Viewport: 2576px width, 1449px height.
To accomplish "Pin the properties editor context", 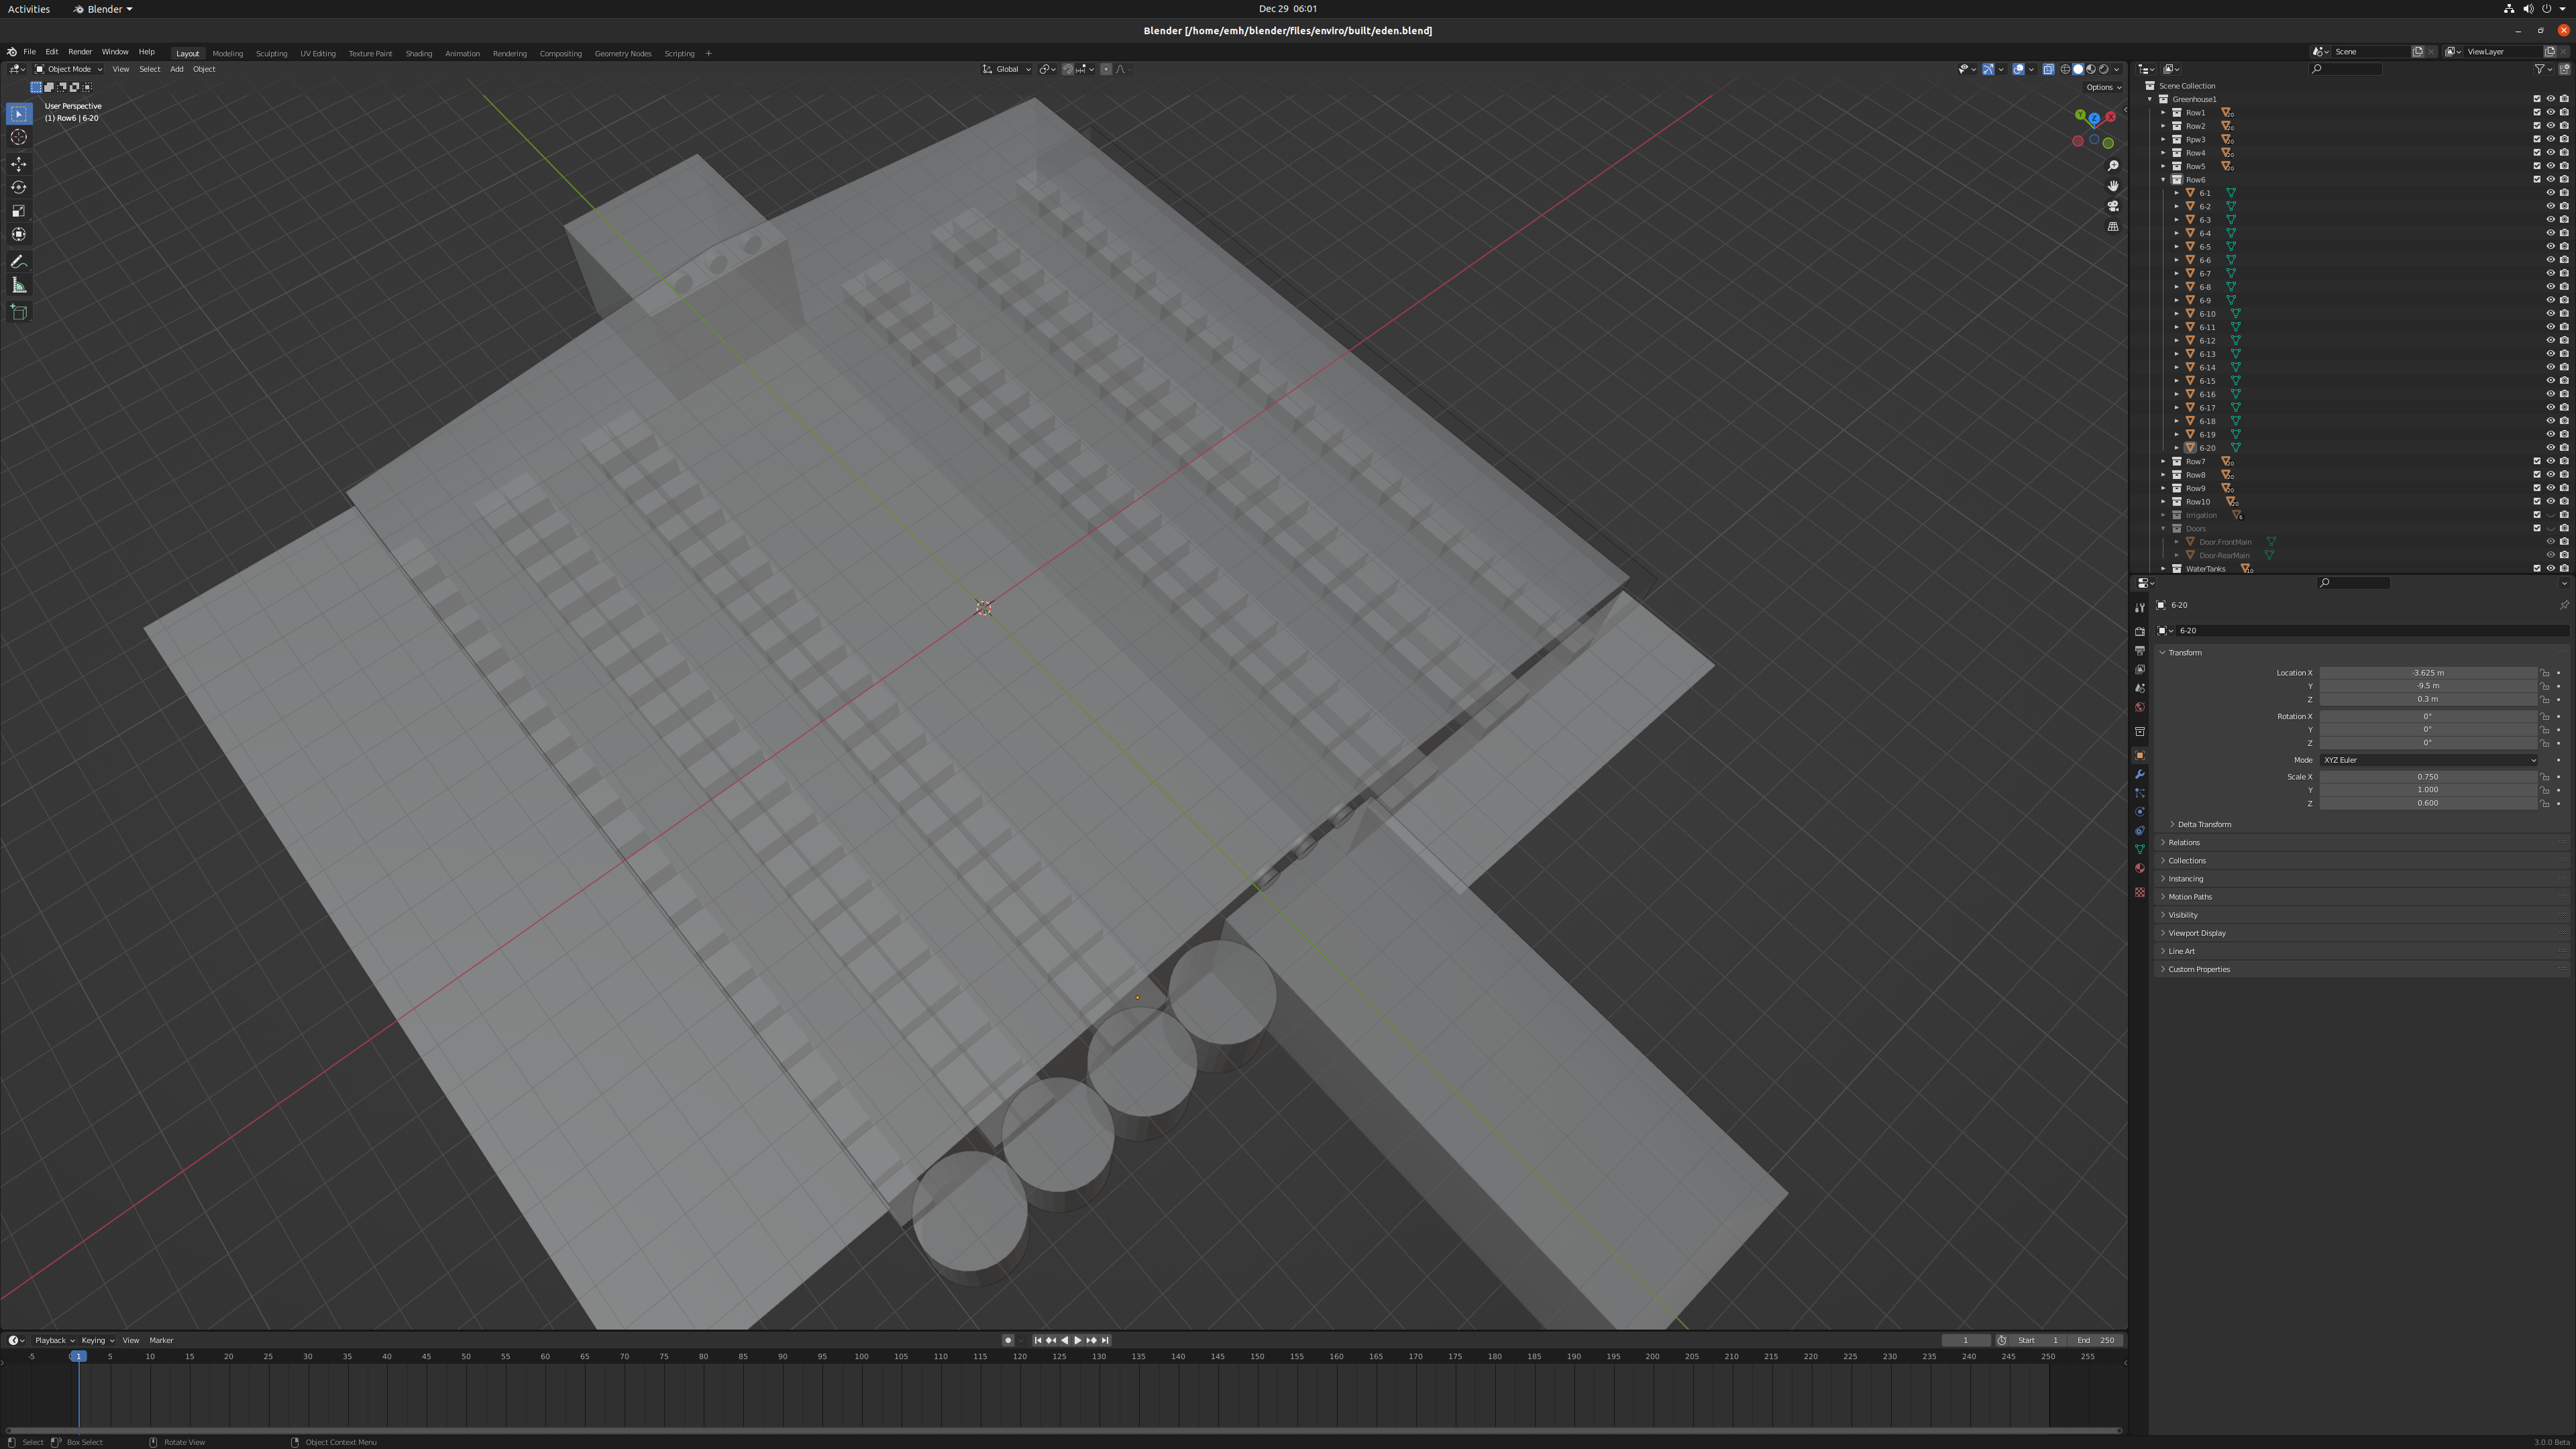I will click(2563, 605).
